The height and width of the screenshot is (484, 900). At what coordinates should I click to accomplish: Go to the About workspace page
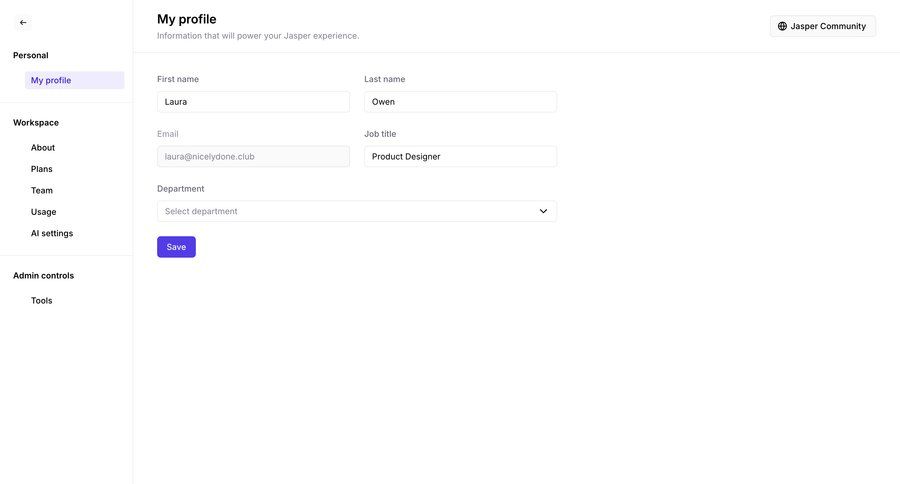tap(43, 148)
